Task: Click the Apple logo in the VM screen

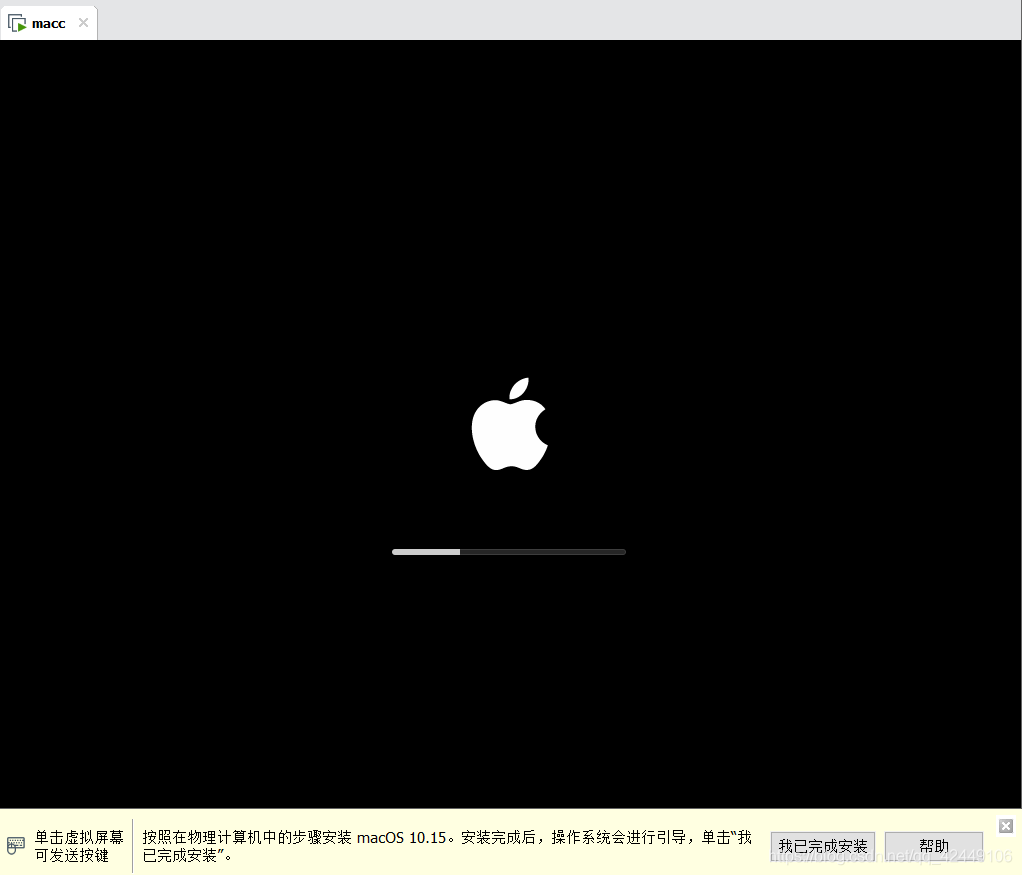Action: click(510, 424)
